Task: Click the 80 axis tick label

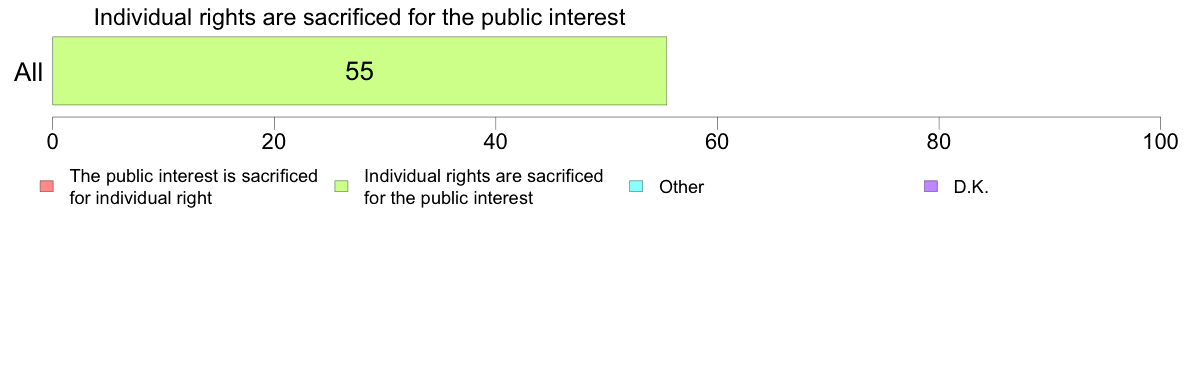Action: point(939,141)
